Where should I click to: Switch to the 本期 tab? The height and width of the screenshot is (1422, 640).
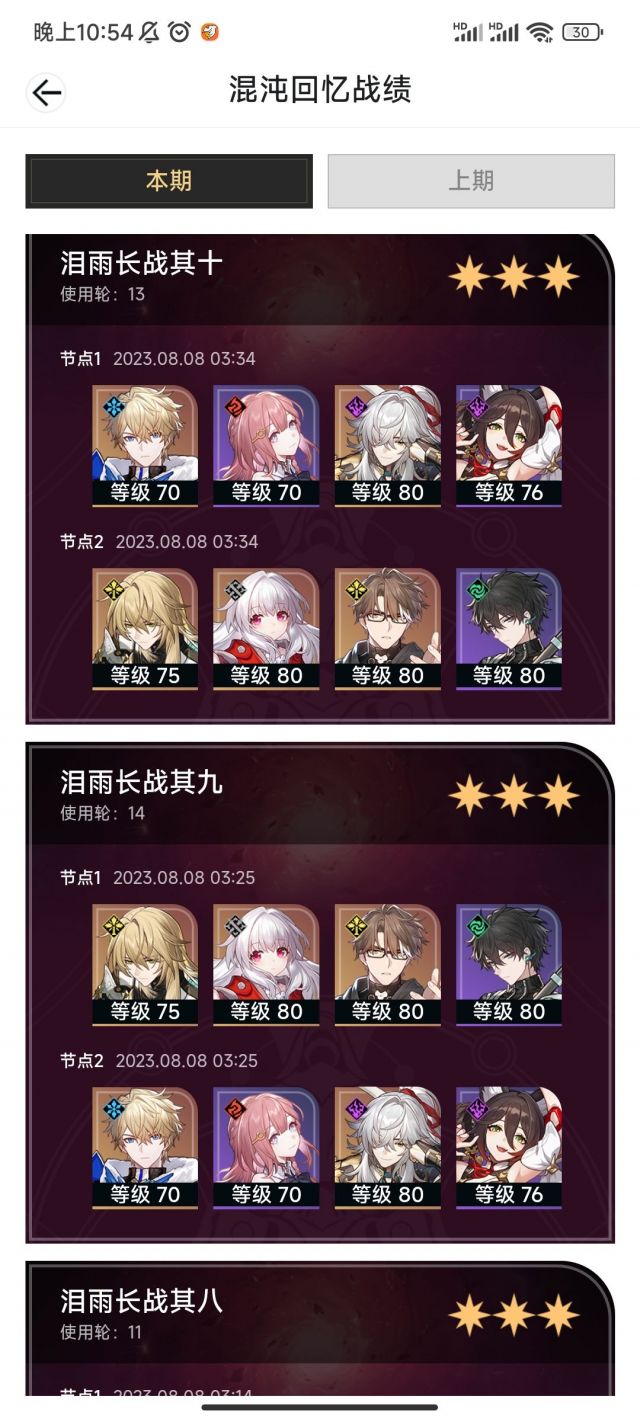(x=169, y=181)
